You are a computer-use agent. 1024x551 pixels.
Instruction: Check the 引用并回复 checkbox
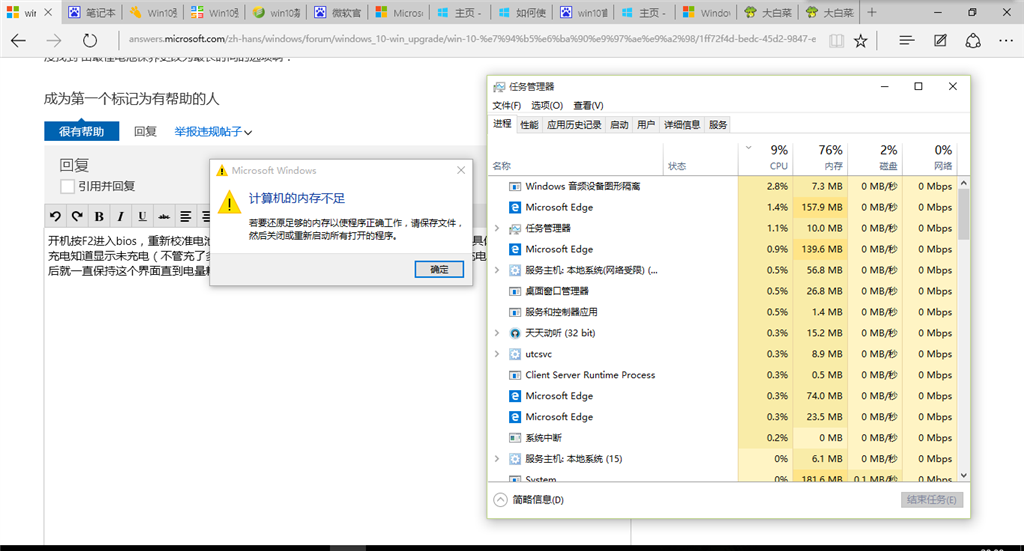pos(67,186)
